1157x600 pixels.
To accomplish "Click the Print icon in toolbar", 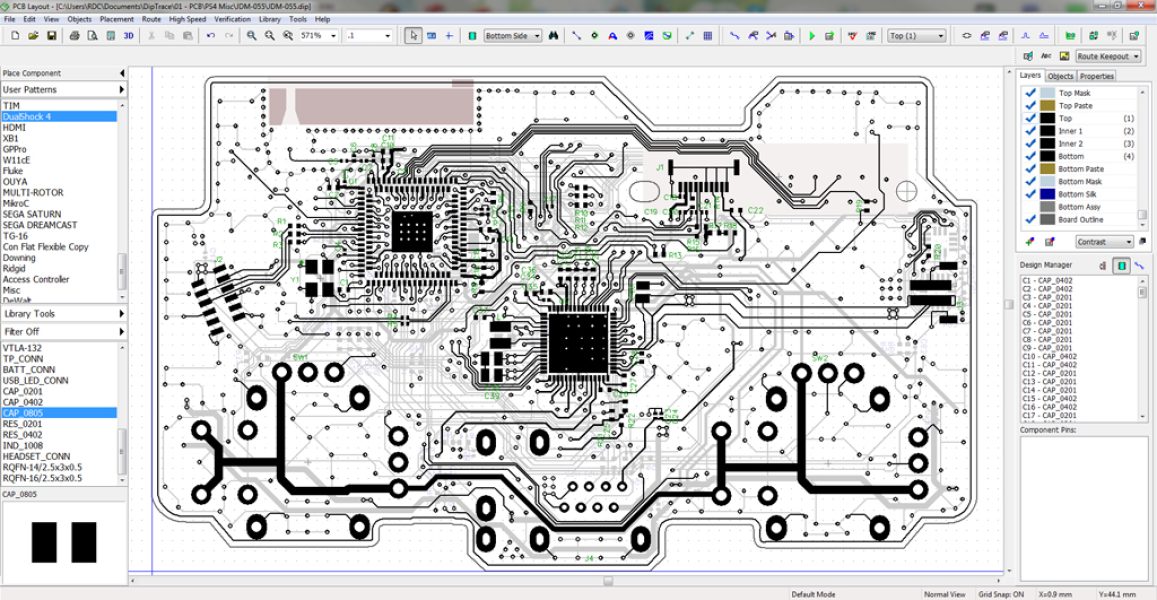I will (74, 36).
